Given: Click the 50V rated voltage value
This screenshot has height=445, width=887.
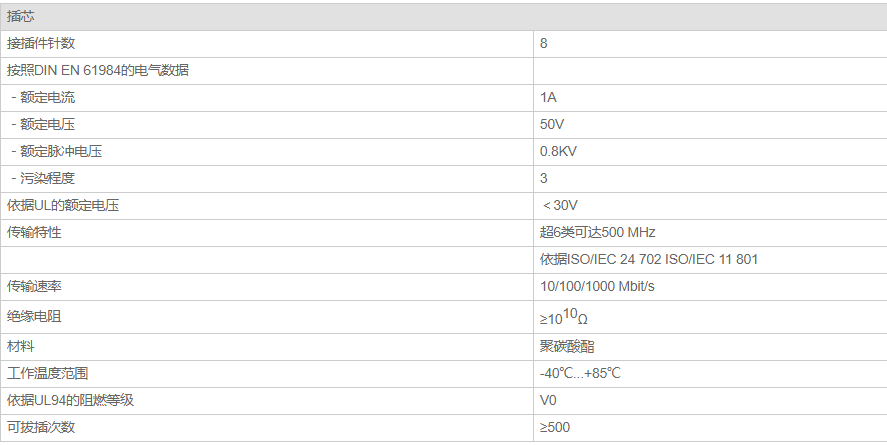Looking at the screenshot, I should pyautogui.click(x=552, y=124).
